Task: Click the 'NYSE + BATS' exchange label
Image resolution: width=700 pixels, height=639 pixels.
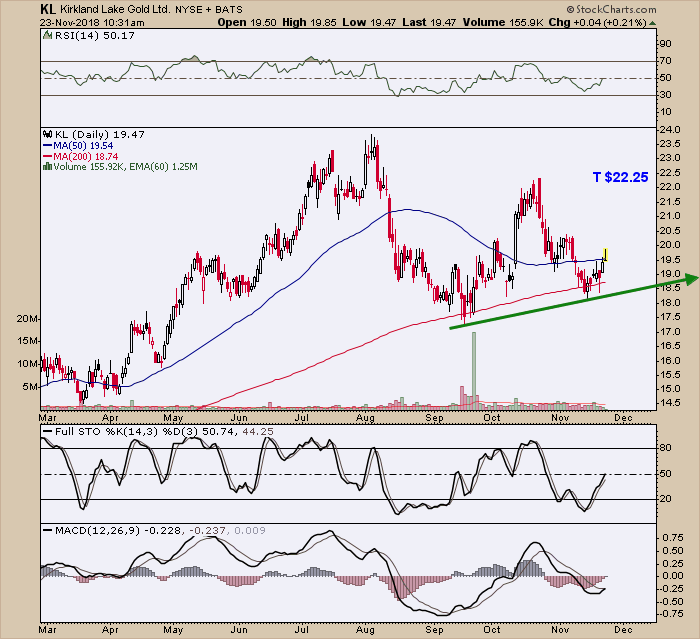Action: point(209,9)
